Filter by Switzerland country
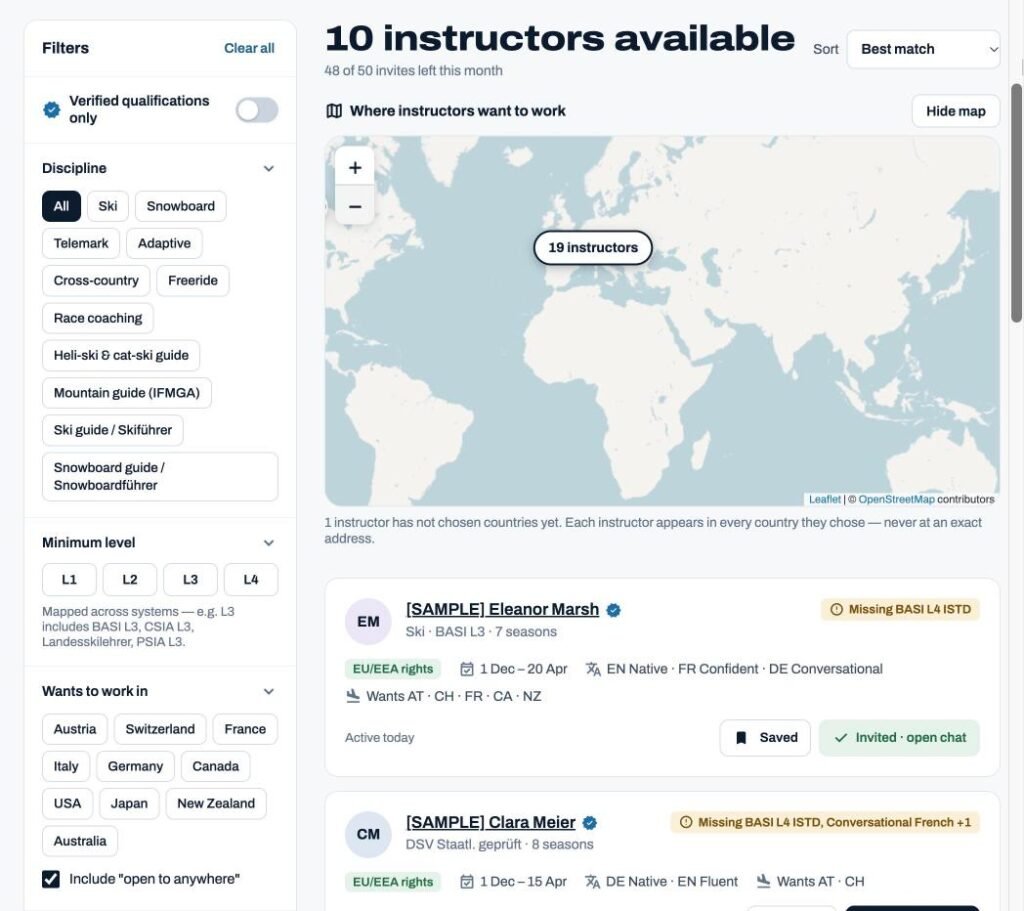This screenshot has height=911, width=1024. coord(160,729)
